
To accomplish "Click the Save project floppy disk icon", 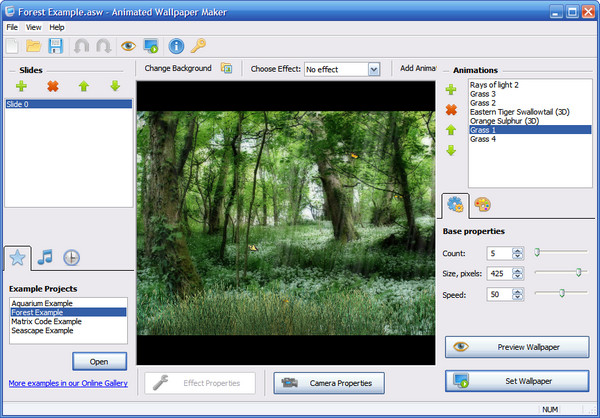I will click(56, 46).
